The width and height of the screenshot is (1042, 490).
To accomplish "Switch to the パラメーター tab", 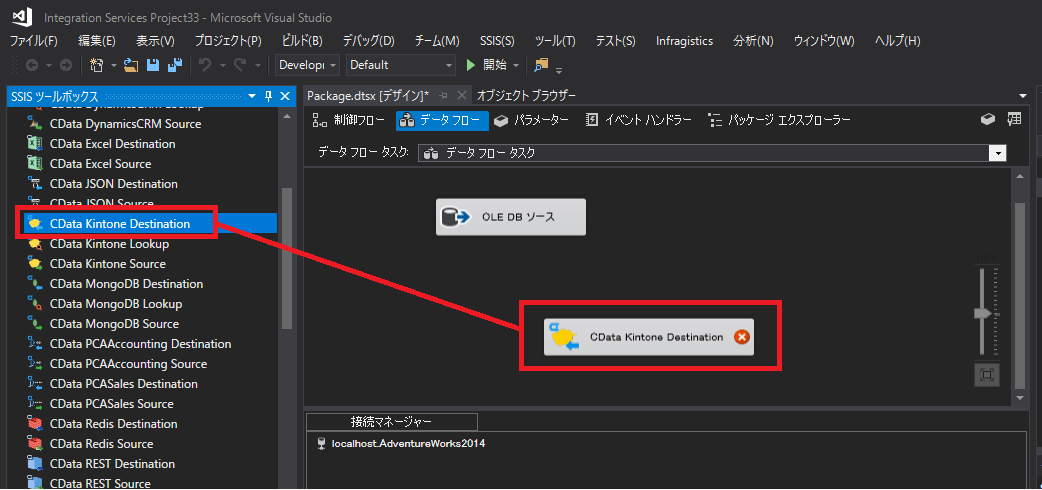I will coord(532,120).
